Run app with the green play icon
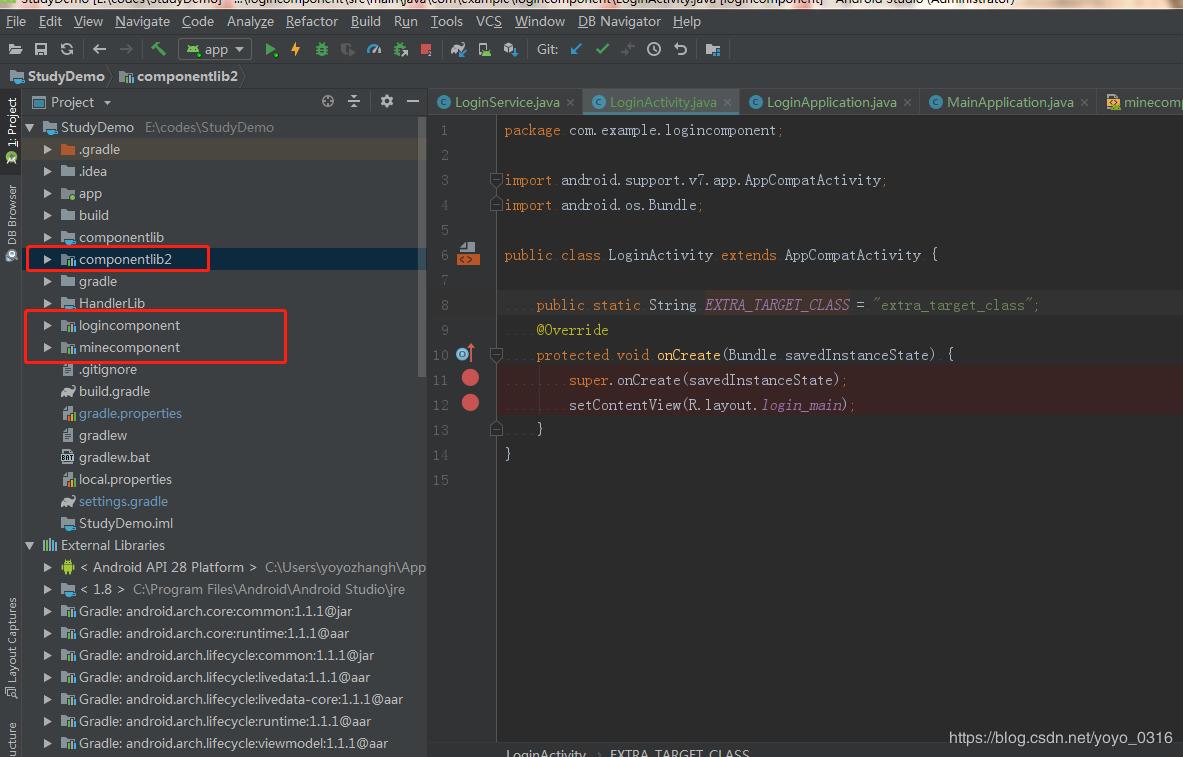 (x=271, y=50)
